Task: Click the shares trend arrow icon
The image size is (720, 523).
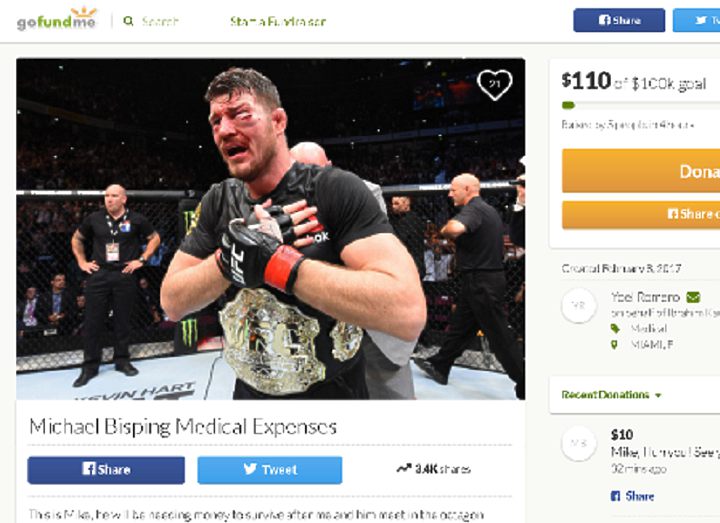Action: (403, 468)
